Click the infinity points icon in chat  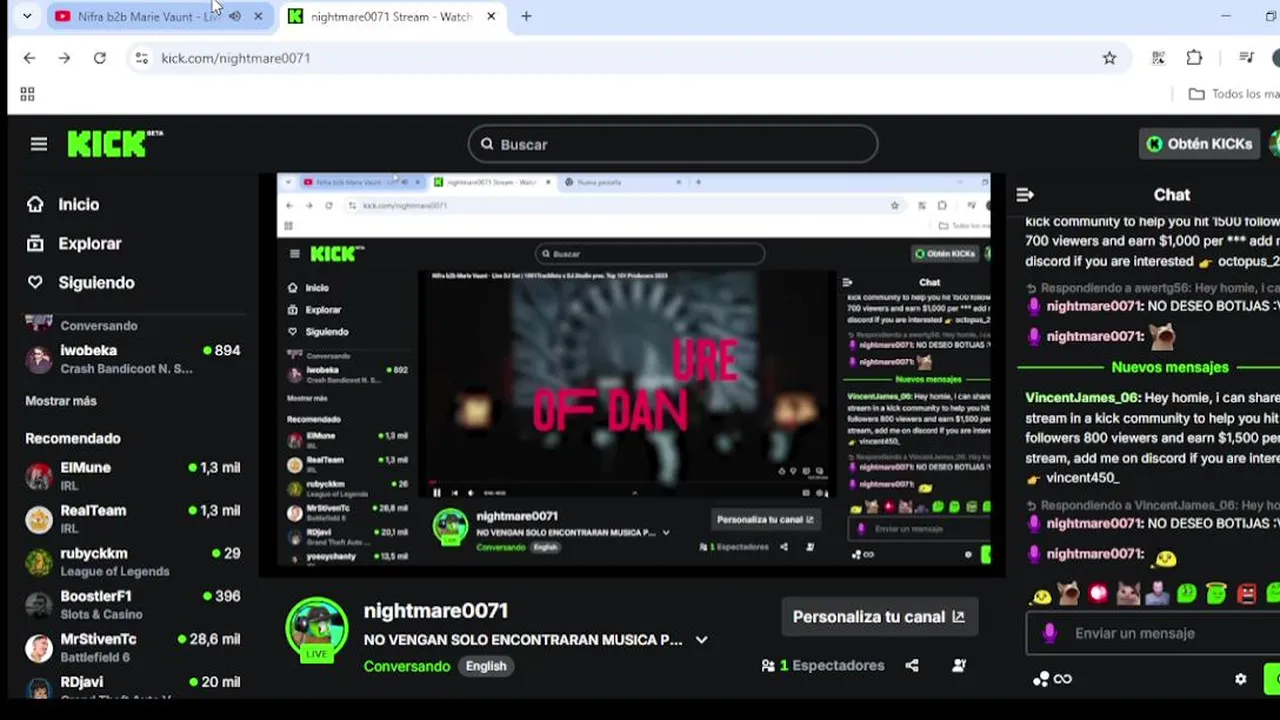1063,679
